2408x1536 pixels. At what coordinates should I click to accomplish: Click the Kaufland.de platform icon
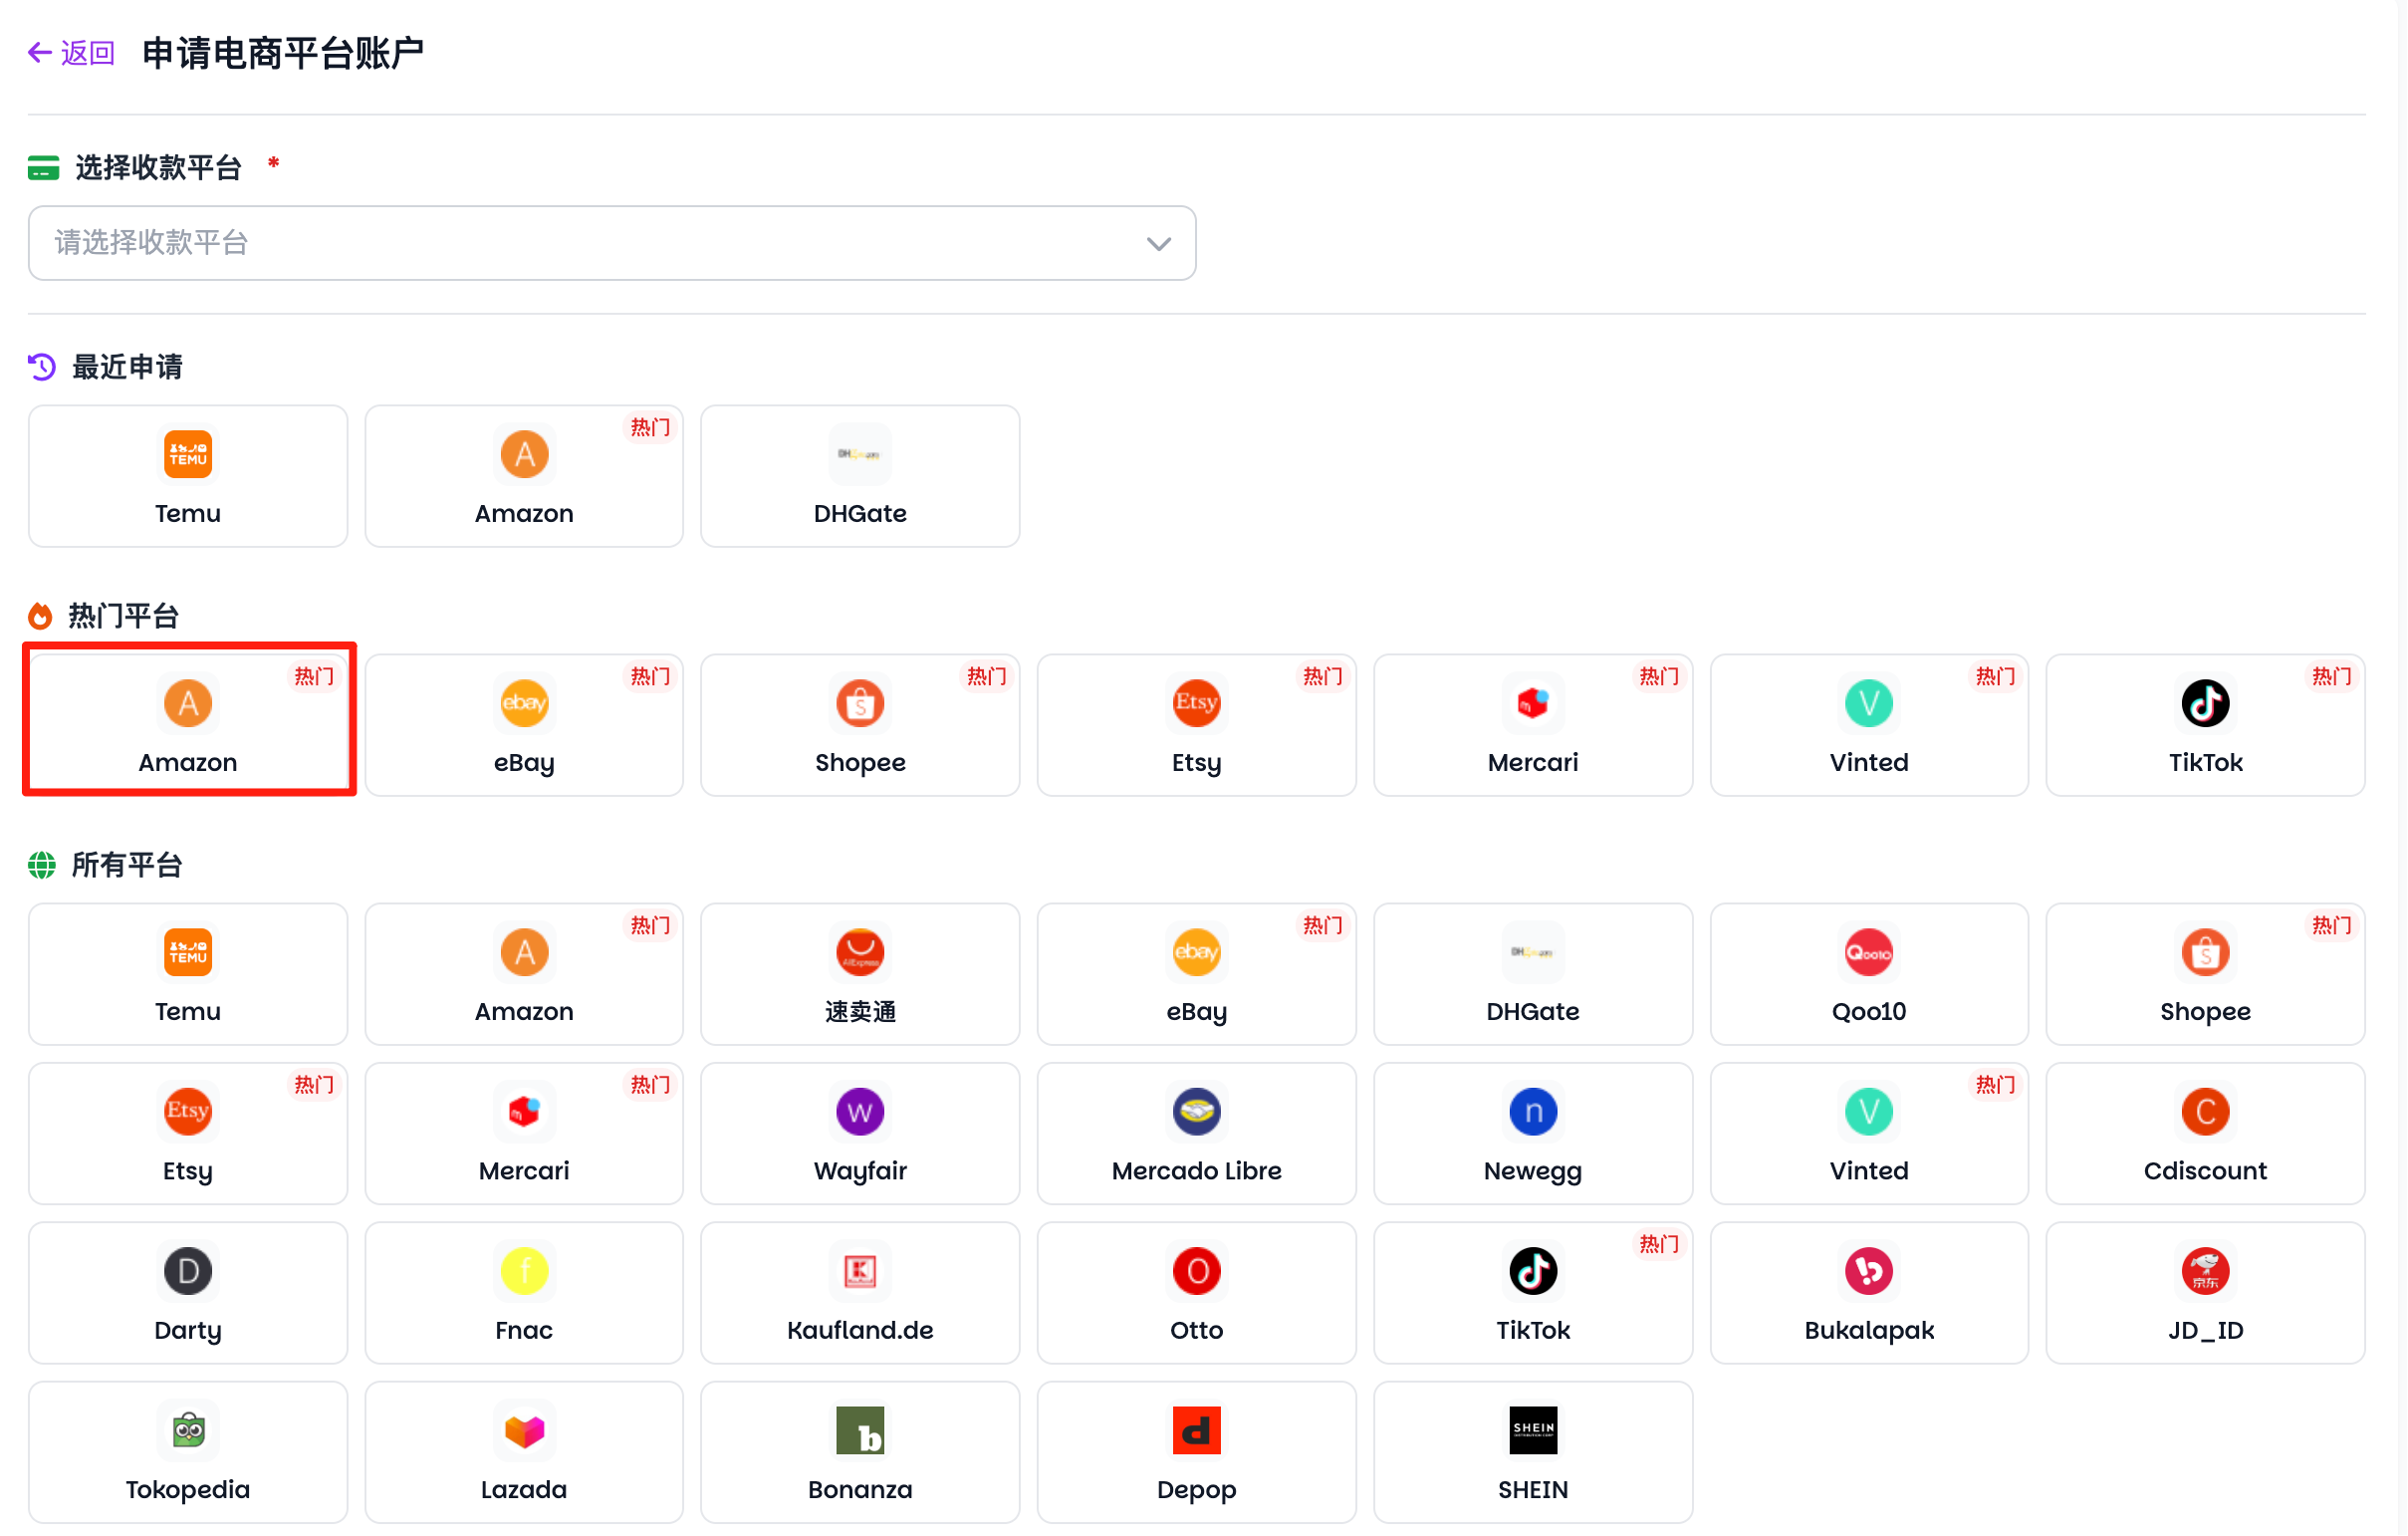tap(860, 1271)
